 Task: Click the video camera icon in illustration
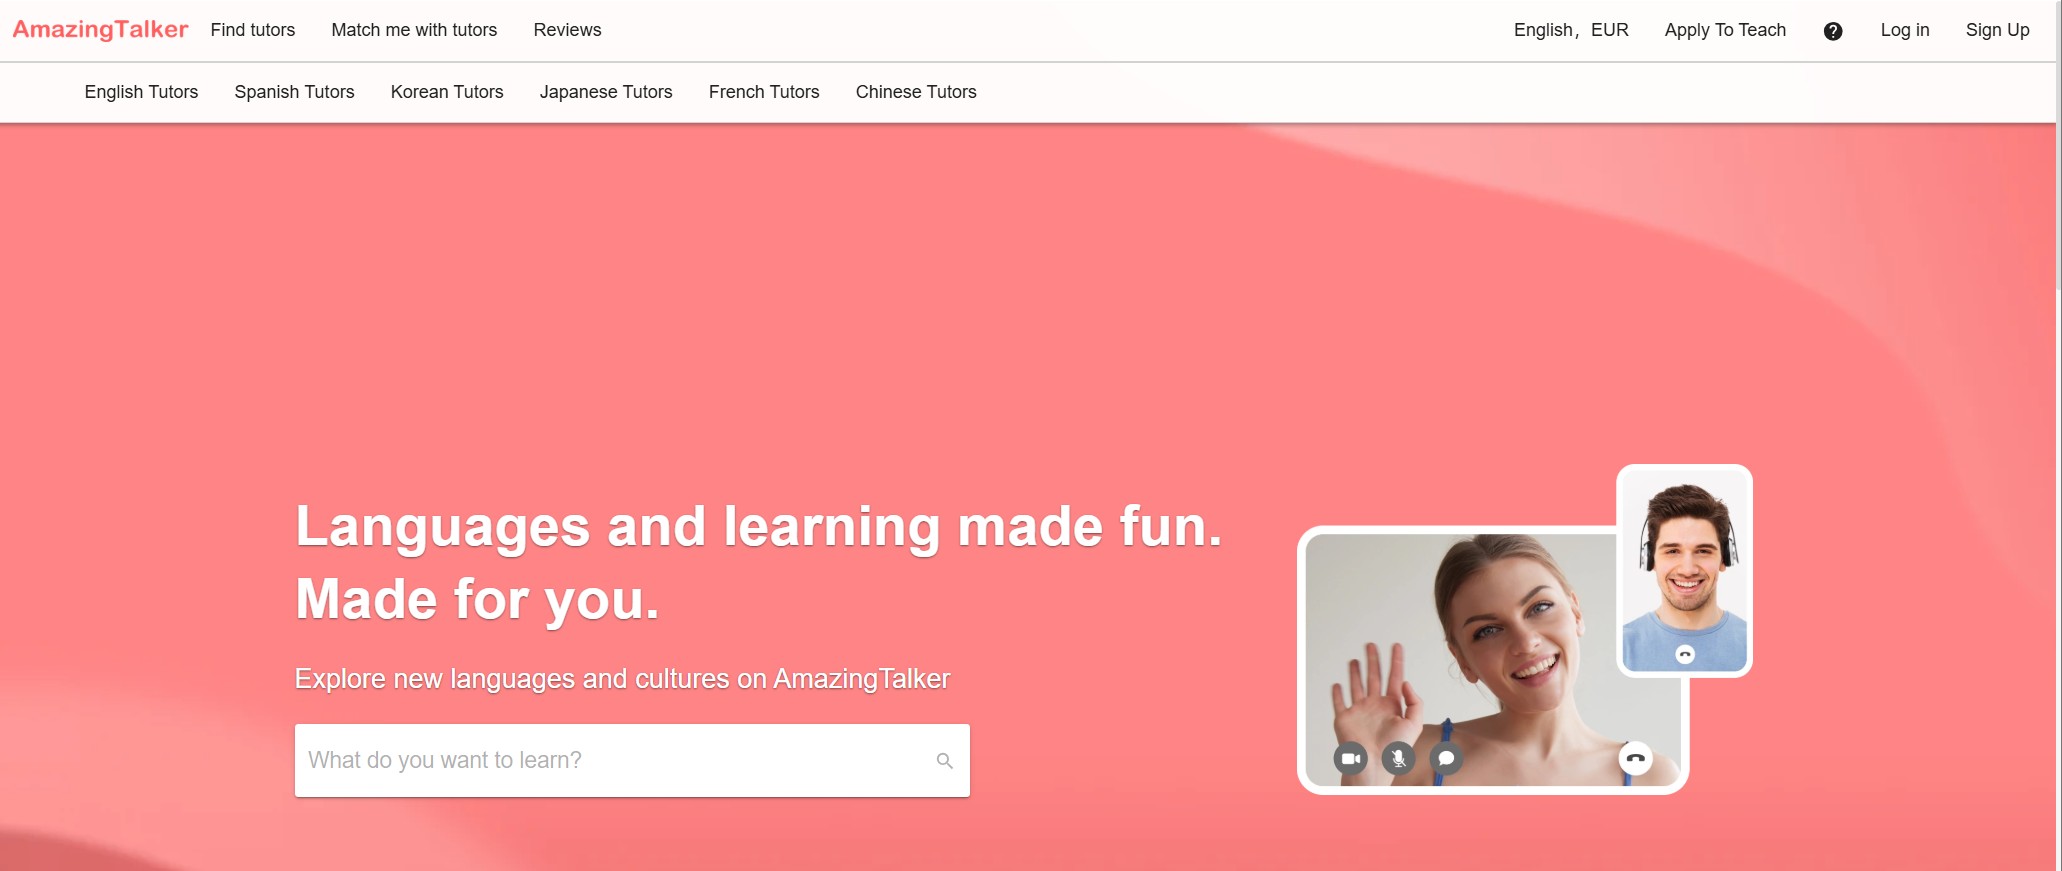[x=1350, y=758]
